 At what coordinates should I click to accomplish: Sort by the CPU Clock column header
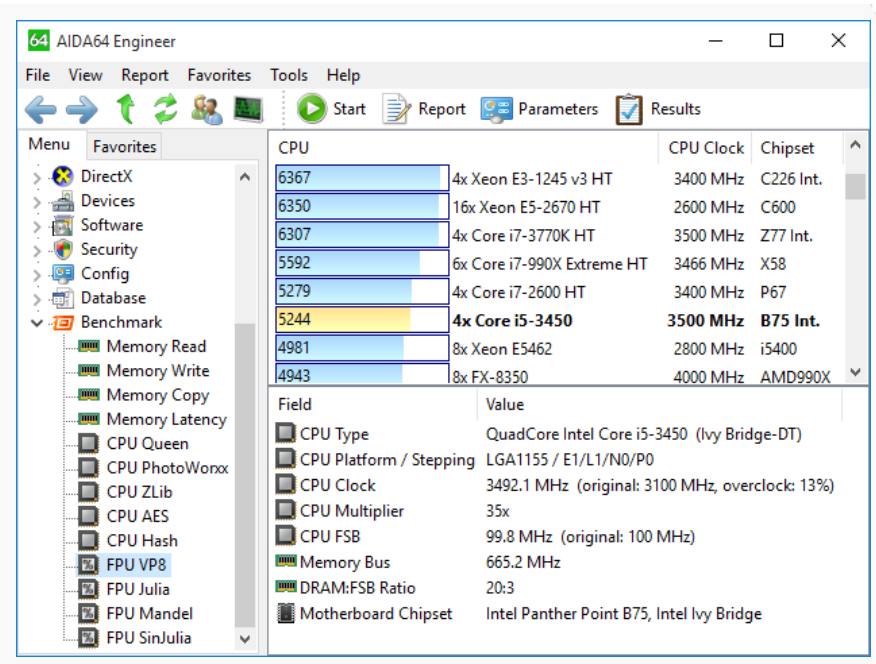point(706,148)
